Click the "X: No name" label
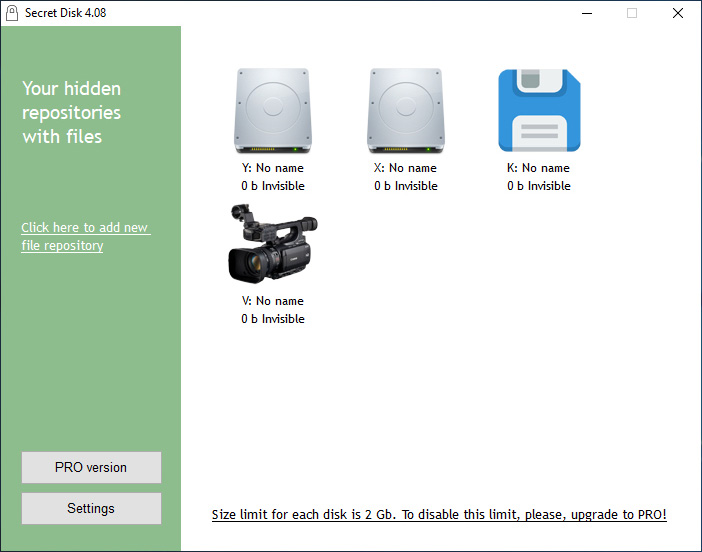702x552 pixels. coord(405,168)
